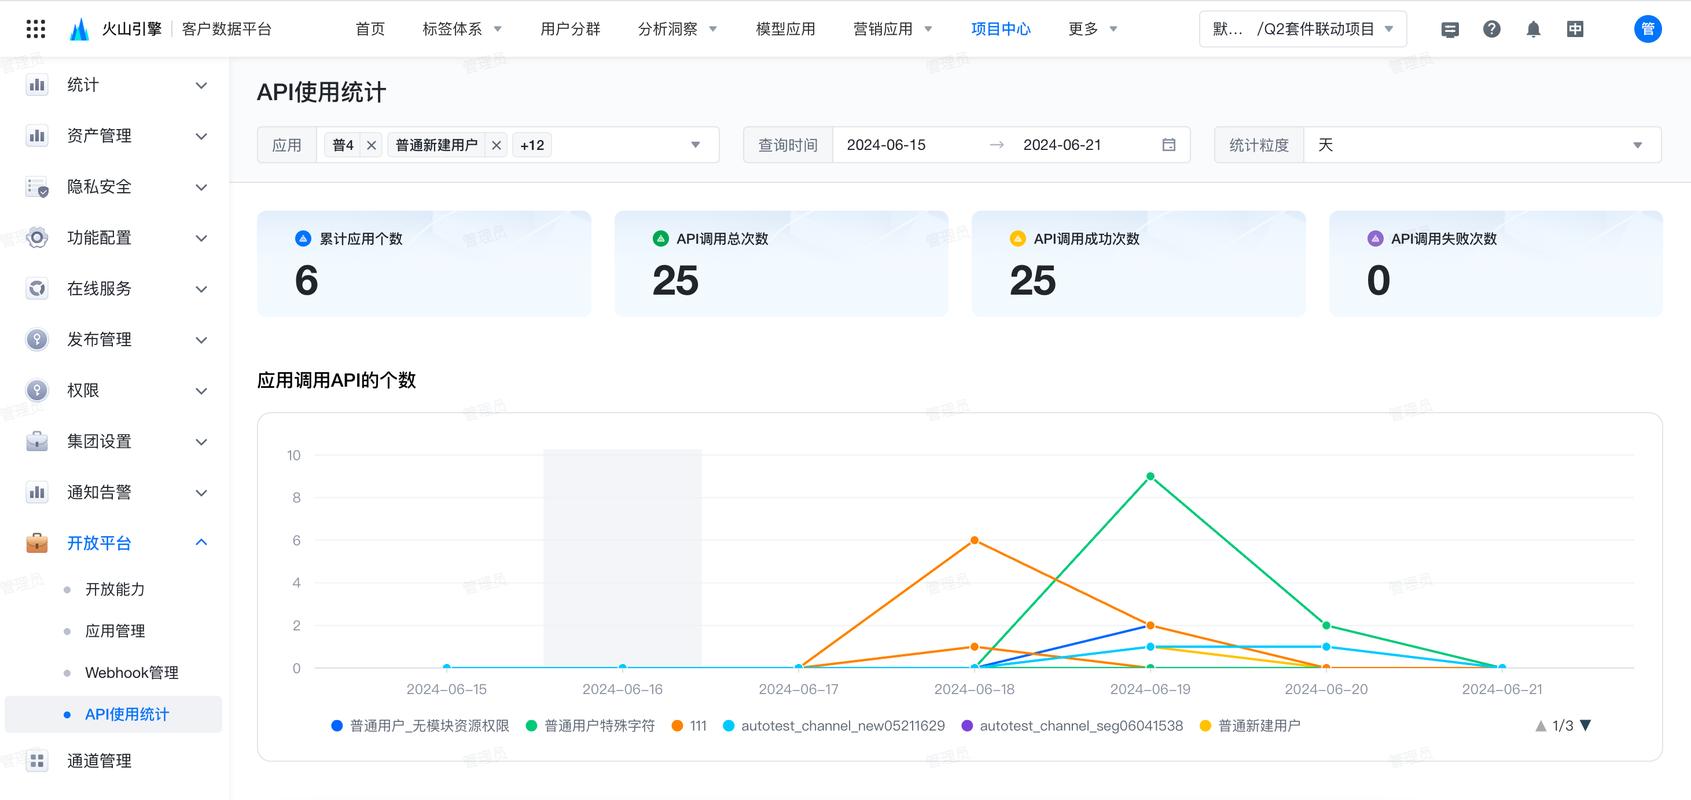
Task: Toggle legend series 普通用户特殊字符
Action: [x=590, y=726]
